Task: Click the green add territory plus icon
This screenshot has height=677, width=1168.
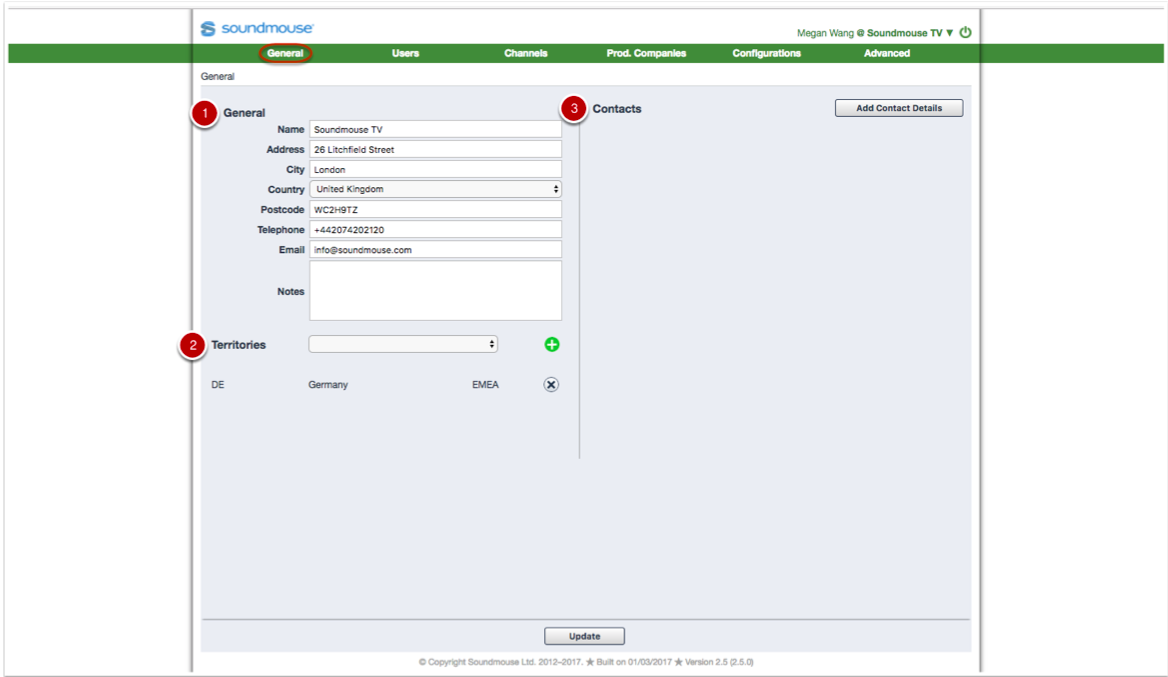Action: click(x=552, y=344)
